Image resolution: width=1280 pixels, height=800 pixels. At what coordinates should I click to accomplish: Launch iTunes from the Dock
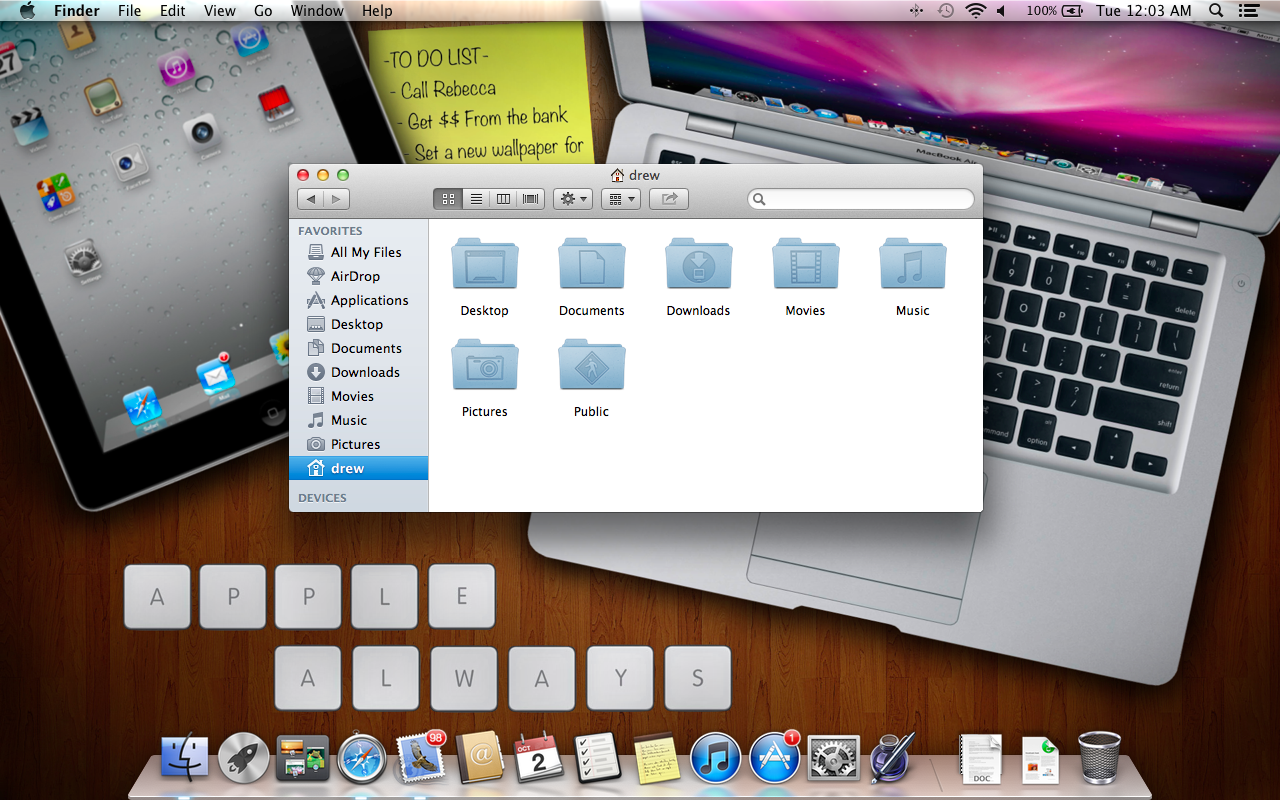click(x=716, y=757)
